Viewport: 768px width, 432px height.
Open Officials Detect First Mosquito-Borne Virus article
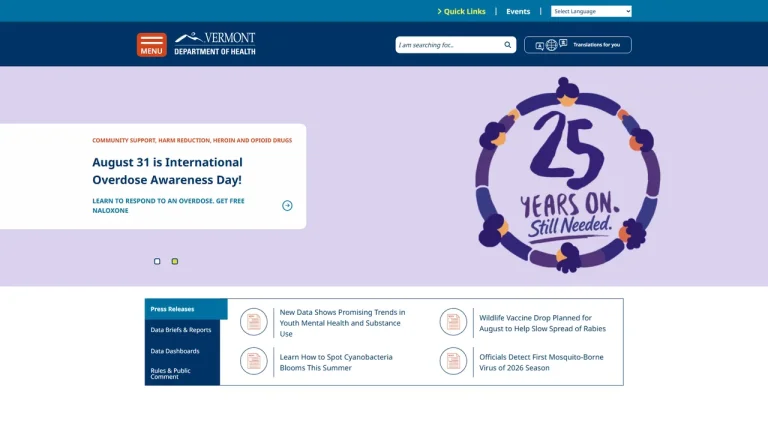pos(541,362)
